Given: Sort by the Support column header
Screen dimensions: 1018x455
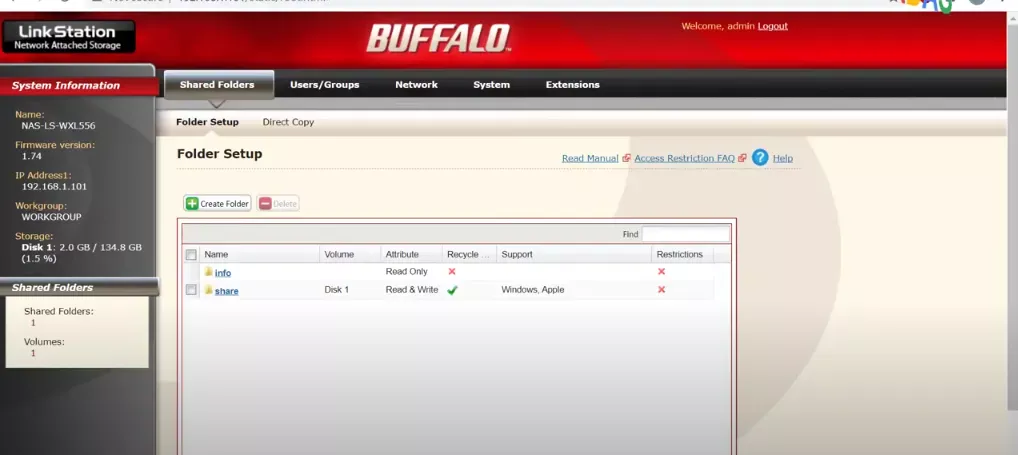Looking at the screenshot, I should tap(574, 254).
